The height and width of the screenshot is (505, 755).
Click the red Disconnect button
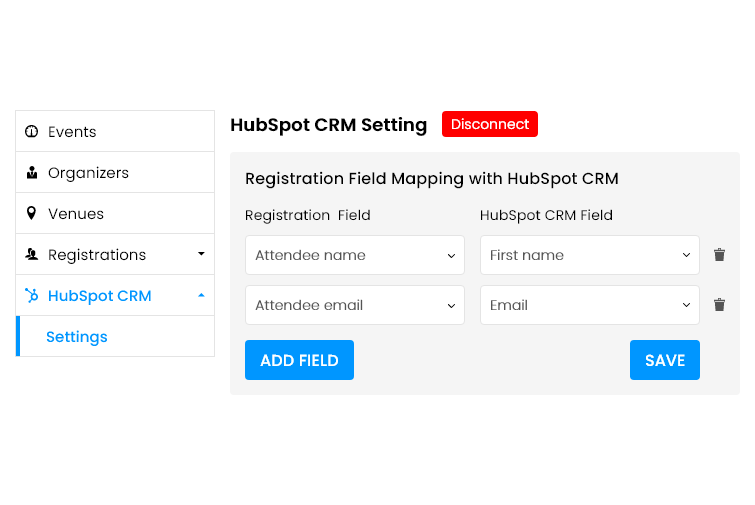[490, 124]
